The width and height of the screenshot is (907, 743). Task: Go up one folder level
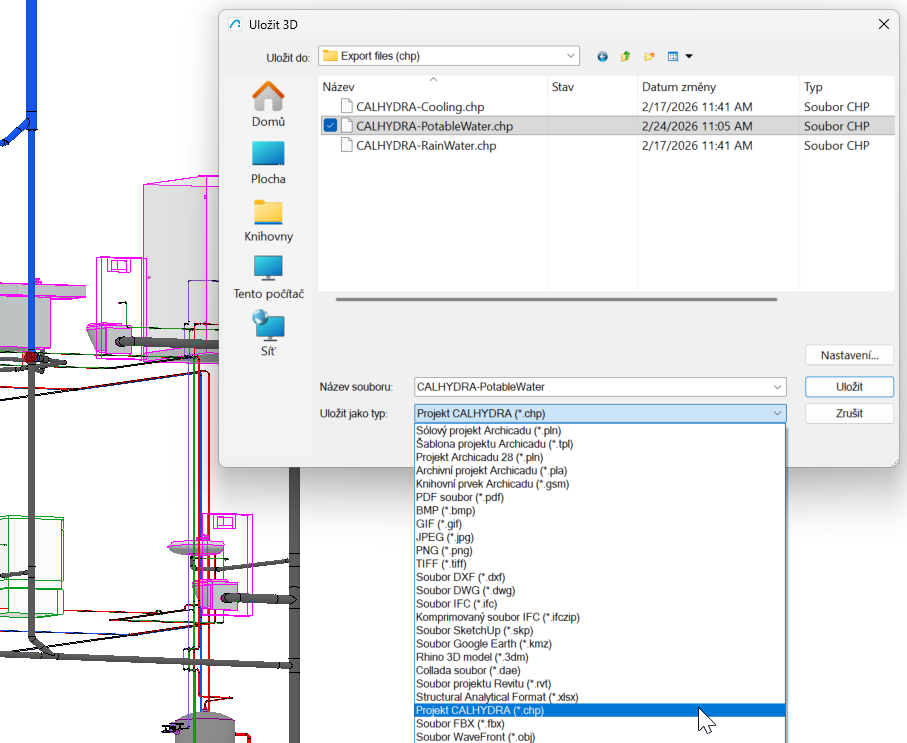[x=626, y=57]
